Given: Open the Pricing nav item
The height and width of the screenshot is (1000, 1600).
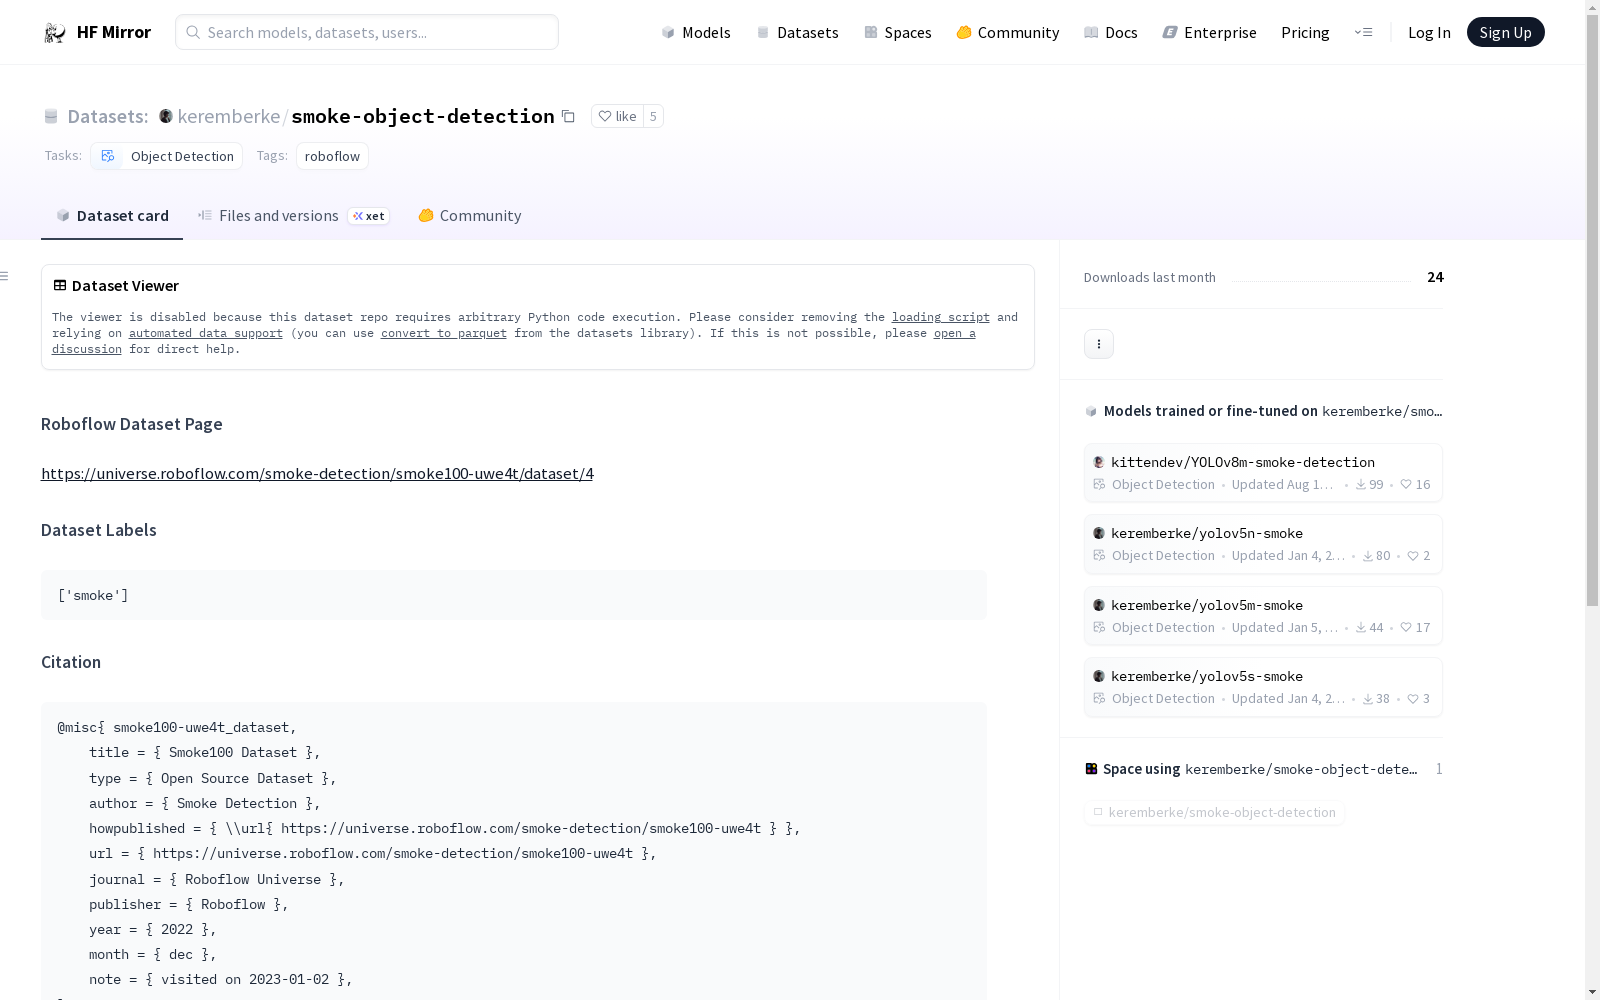Looking at the screenshot, I should (1305, 32).
